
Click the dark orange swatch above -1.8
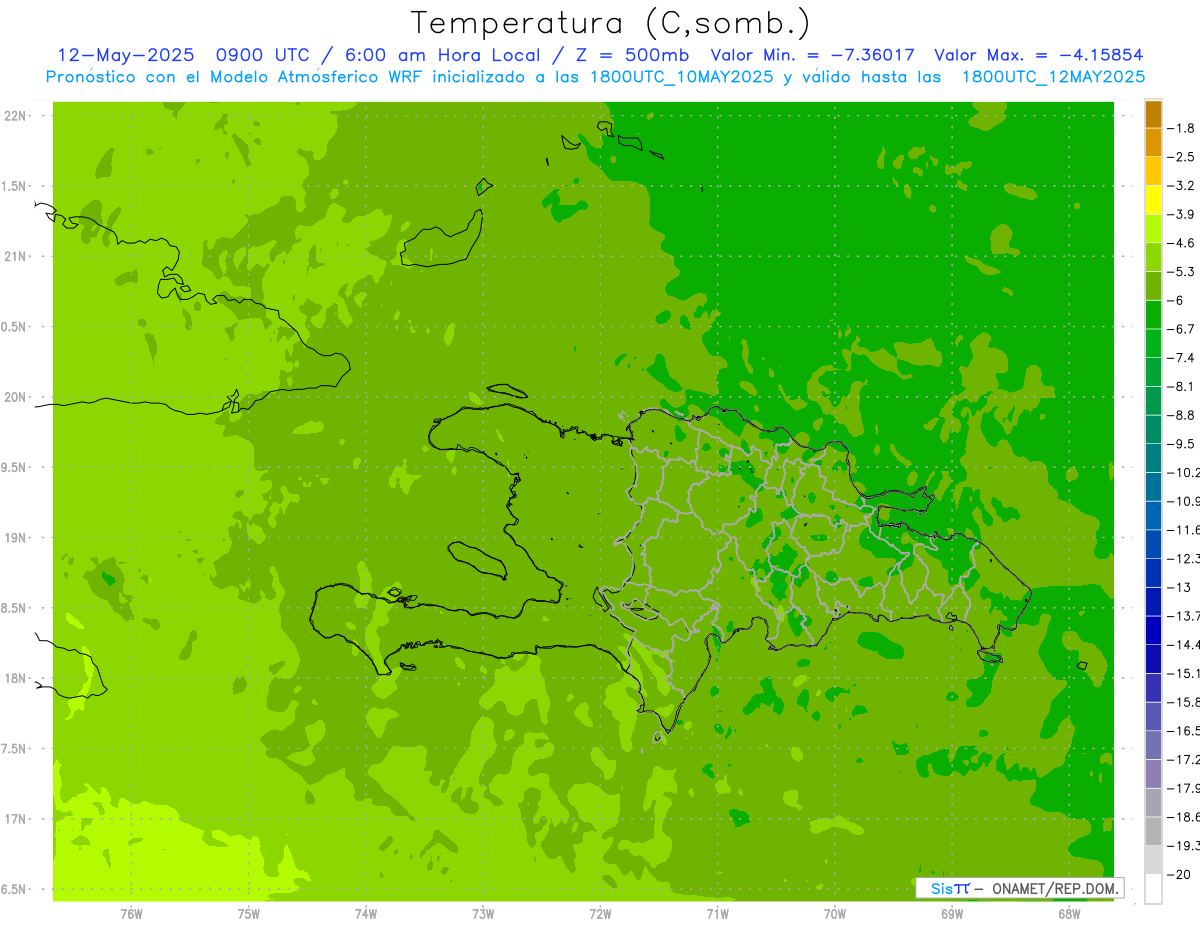pyautogui.click(x=1153, y=114)
